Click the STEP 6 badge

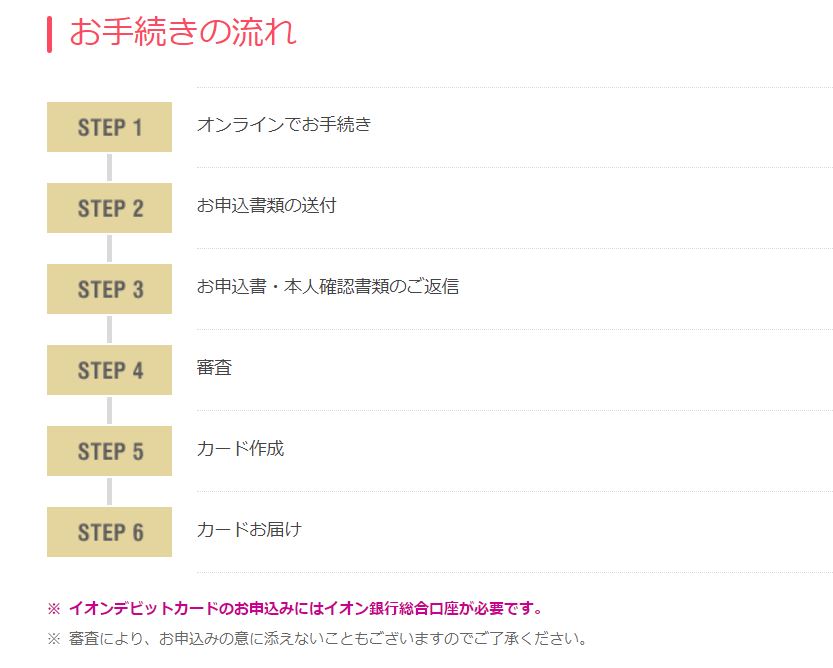pos(109,532)
